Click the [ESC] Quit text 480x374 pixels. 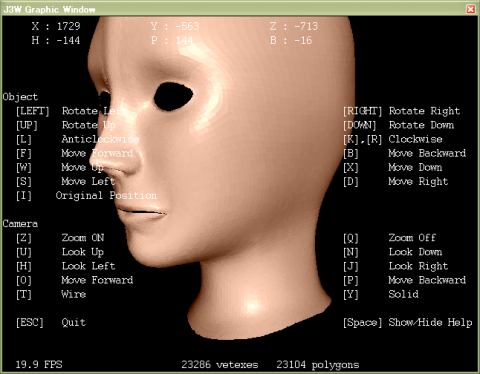tap(51, 322)
